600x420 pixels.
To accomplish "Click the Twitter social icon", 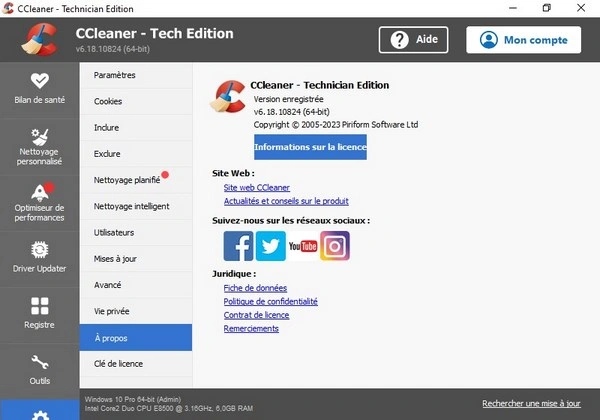I will tap(270, 246).
